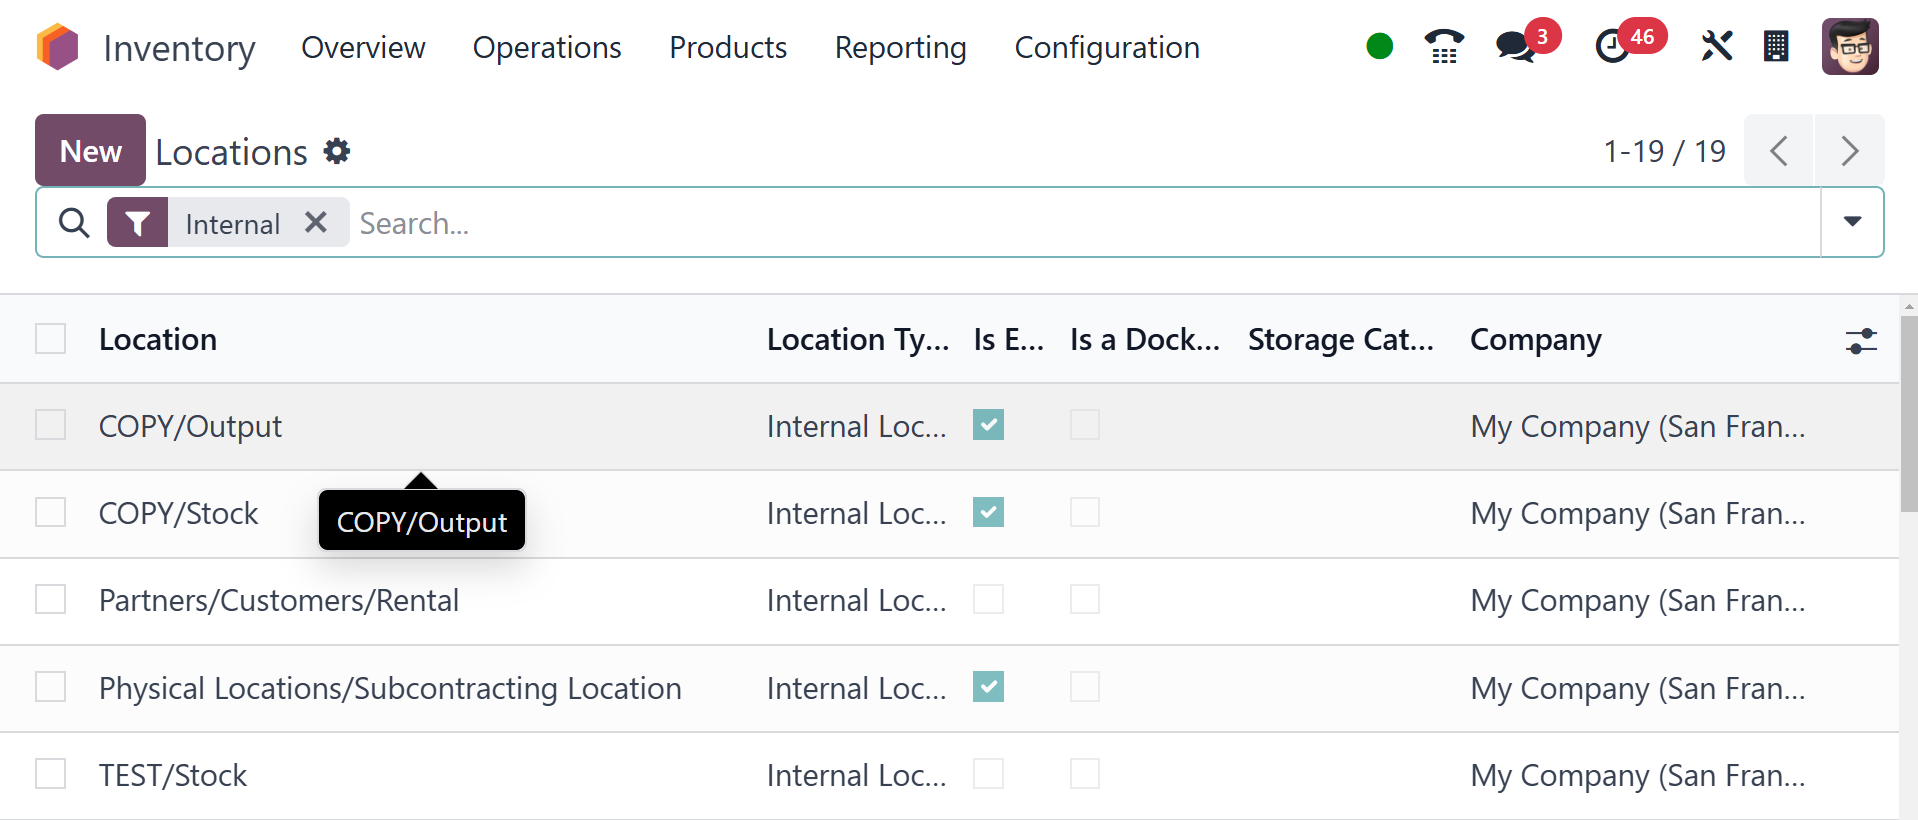The height and width of the screenshot is (820, 1918).
Task: Click the company building switcher icon
Action: tap(1776, 46)
